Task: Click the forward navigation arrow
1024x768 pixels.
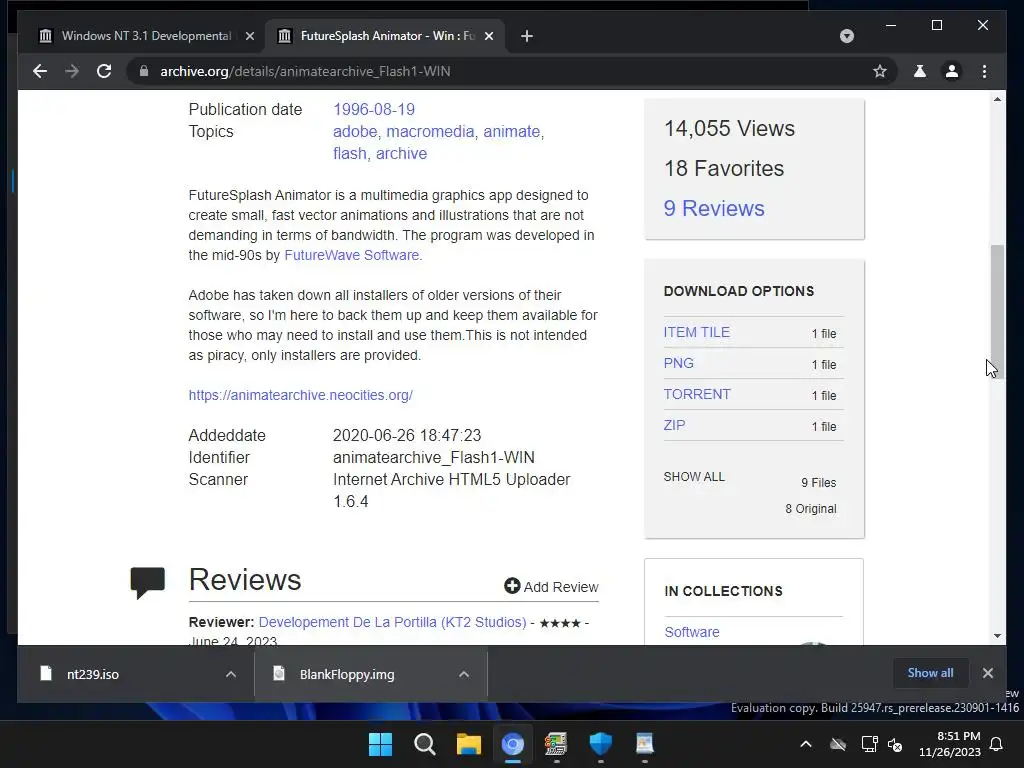Action: 72,71
